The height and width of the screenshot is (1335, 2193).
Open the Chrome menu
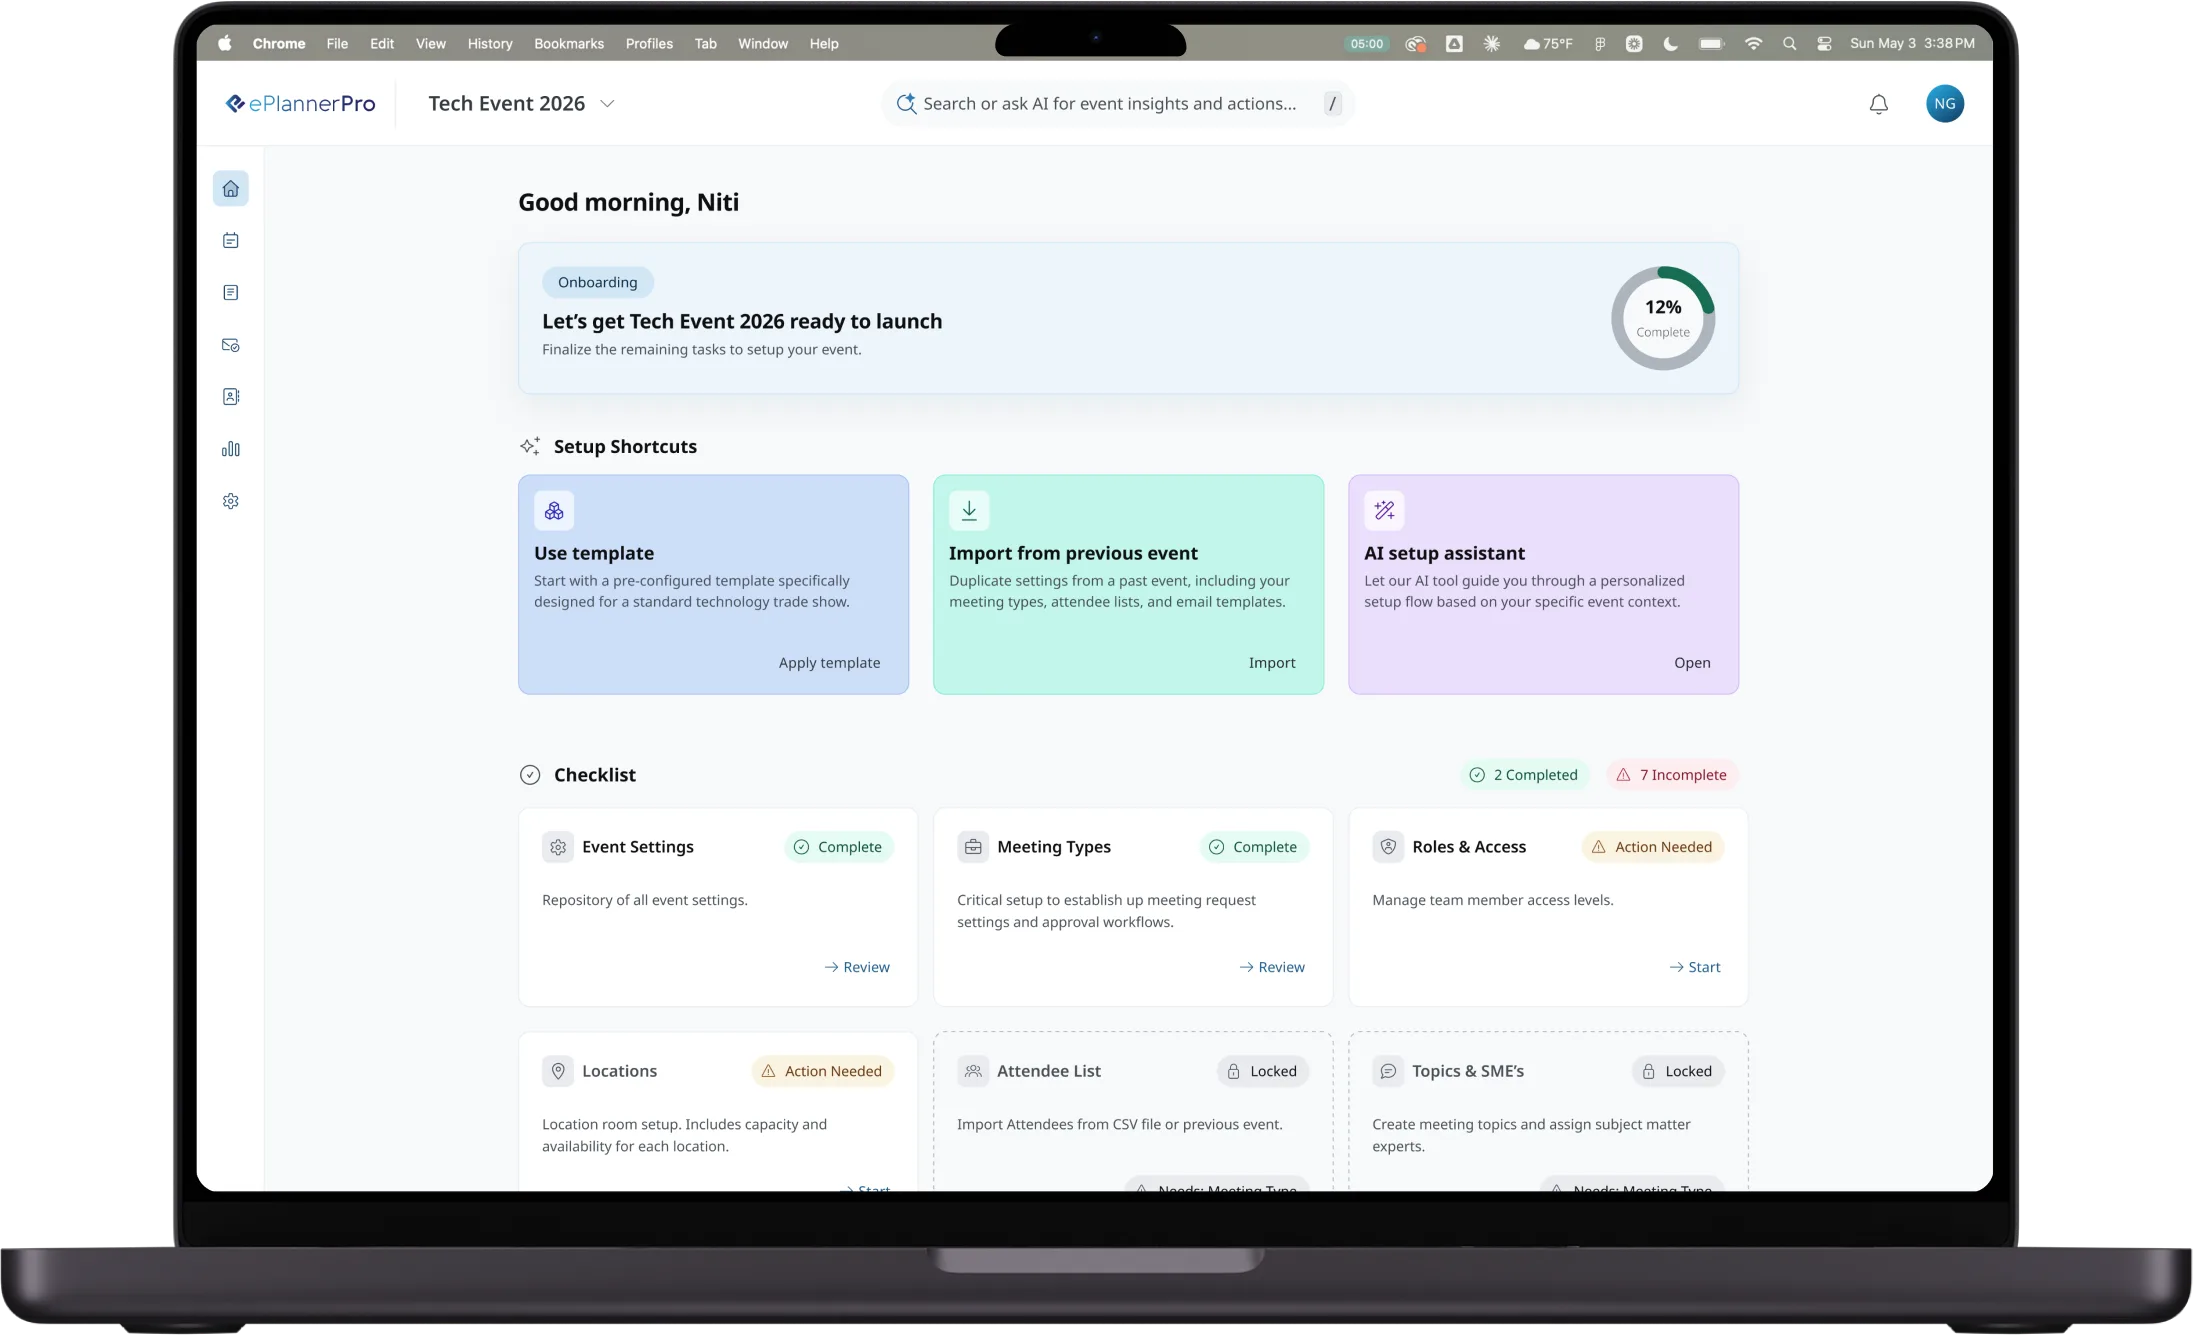pos(279,44)
